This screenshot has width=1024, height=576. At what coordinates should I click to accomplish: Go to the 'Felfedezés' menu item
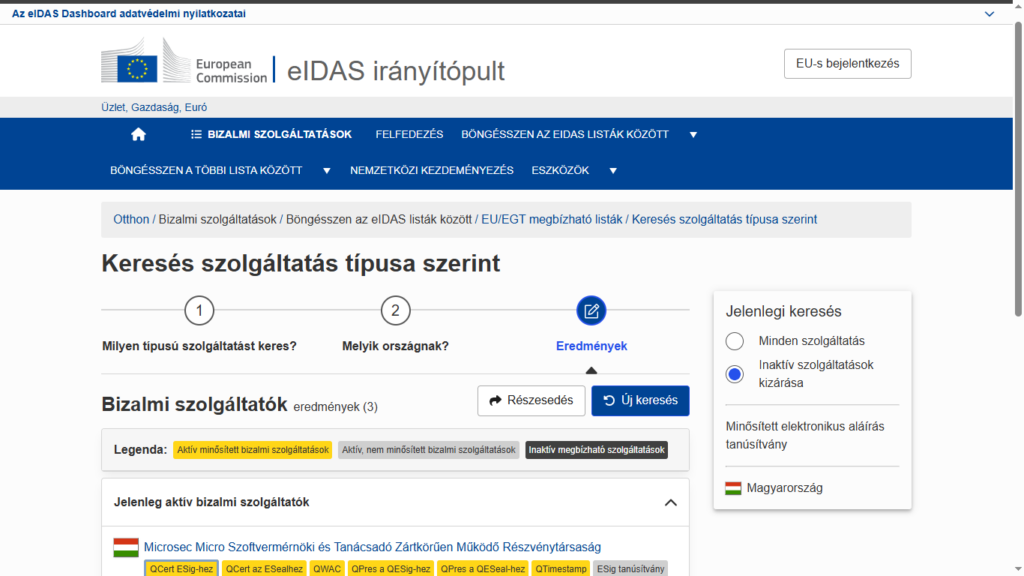(409, 135)
